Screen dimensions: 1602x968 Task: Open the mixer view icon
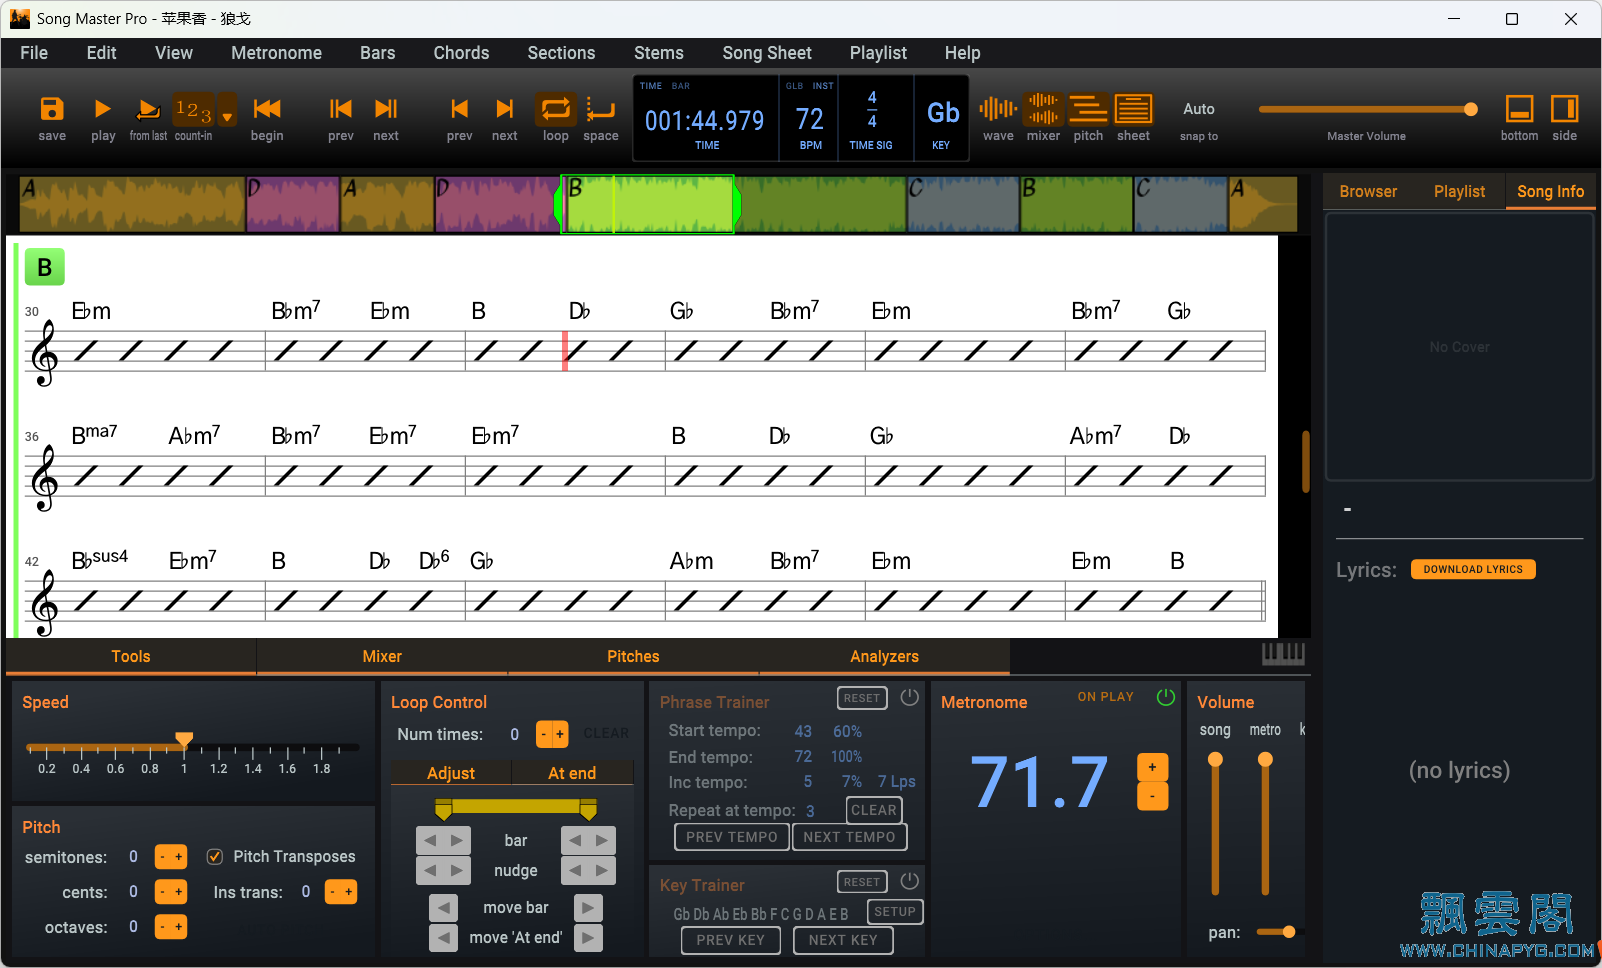1043,108
